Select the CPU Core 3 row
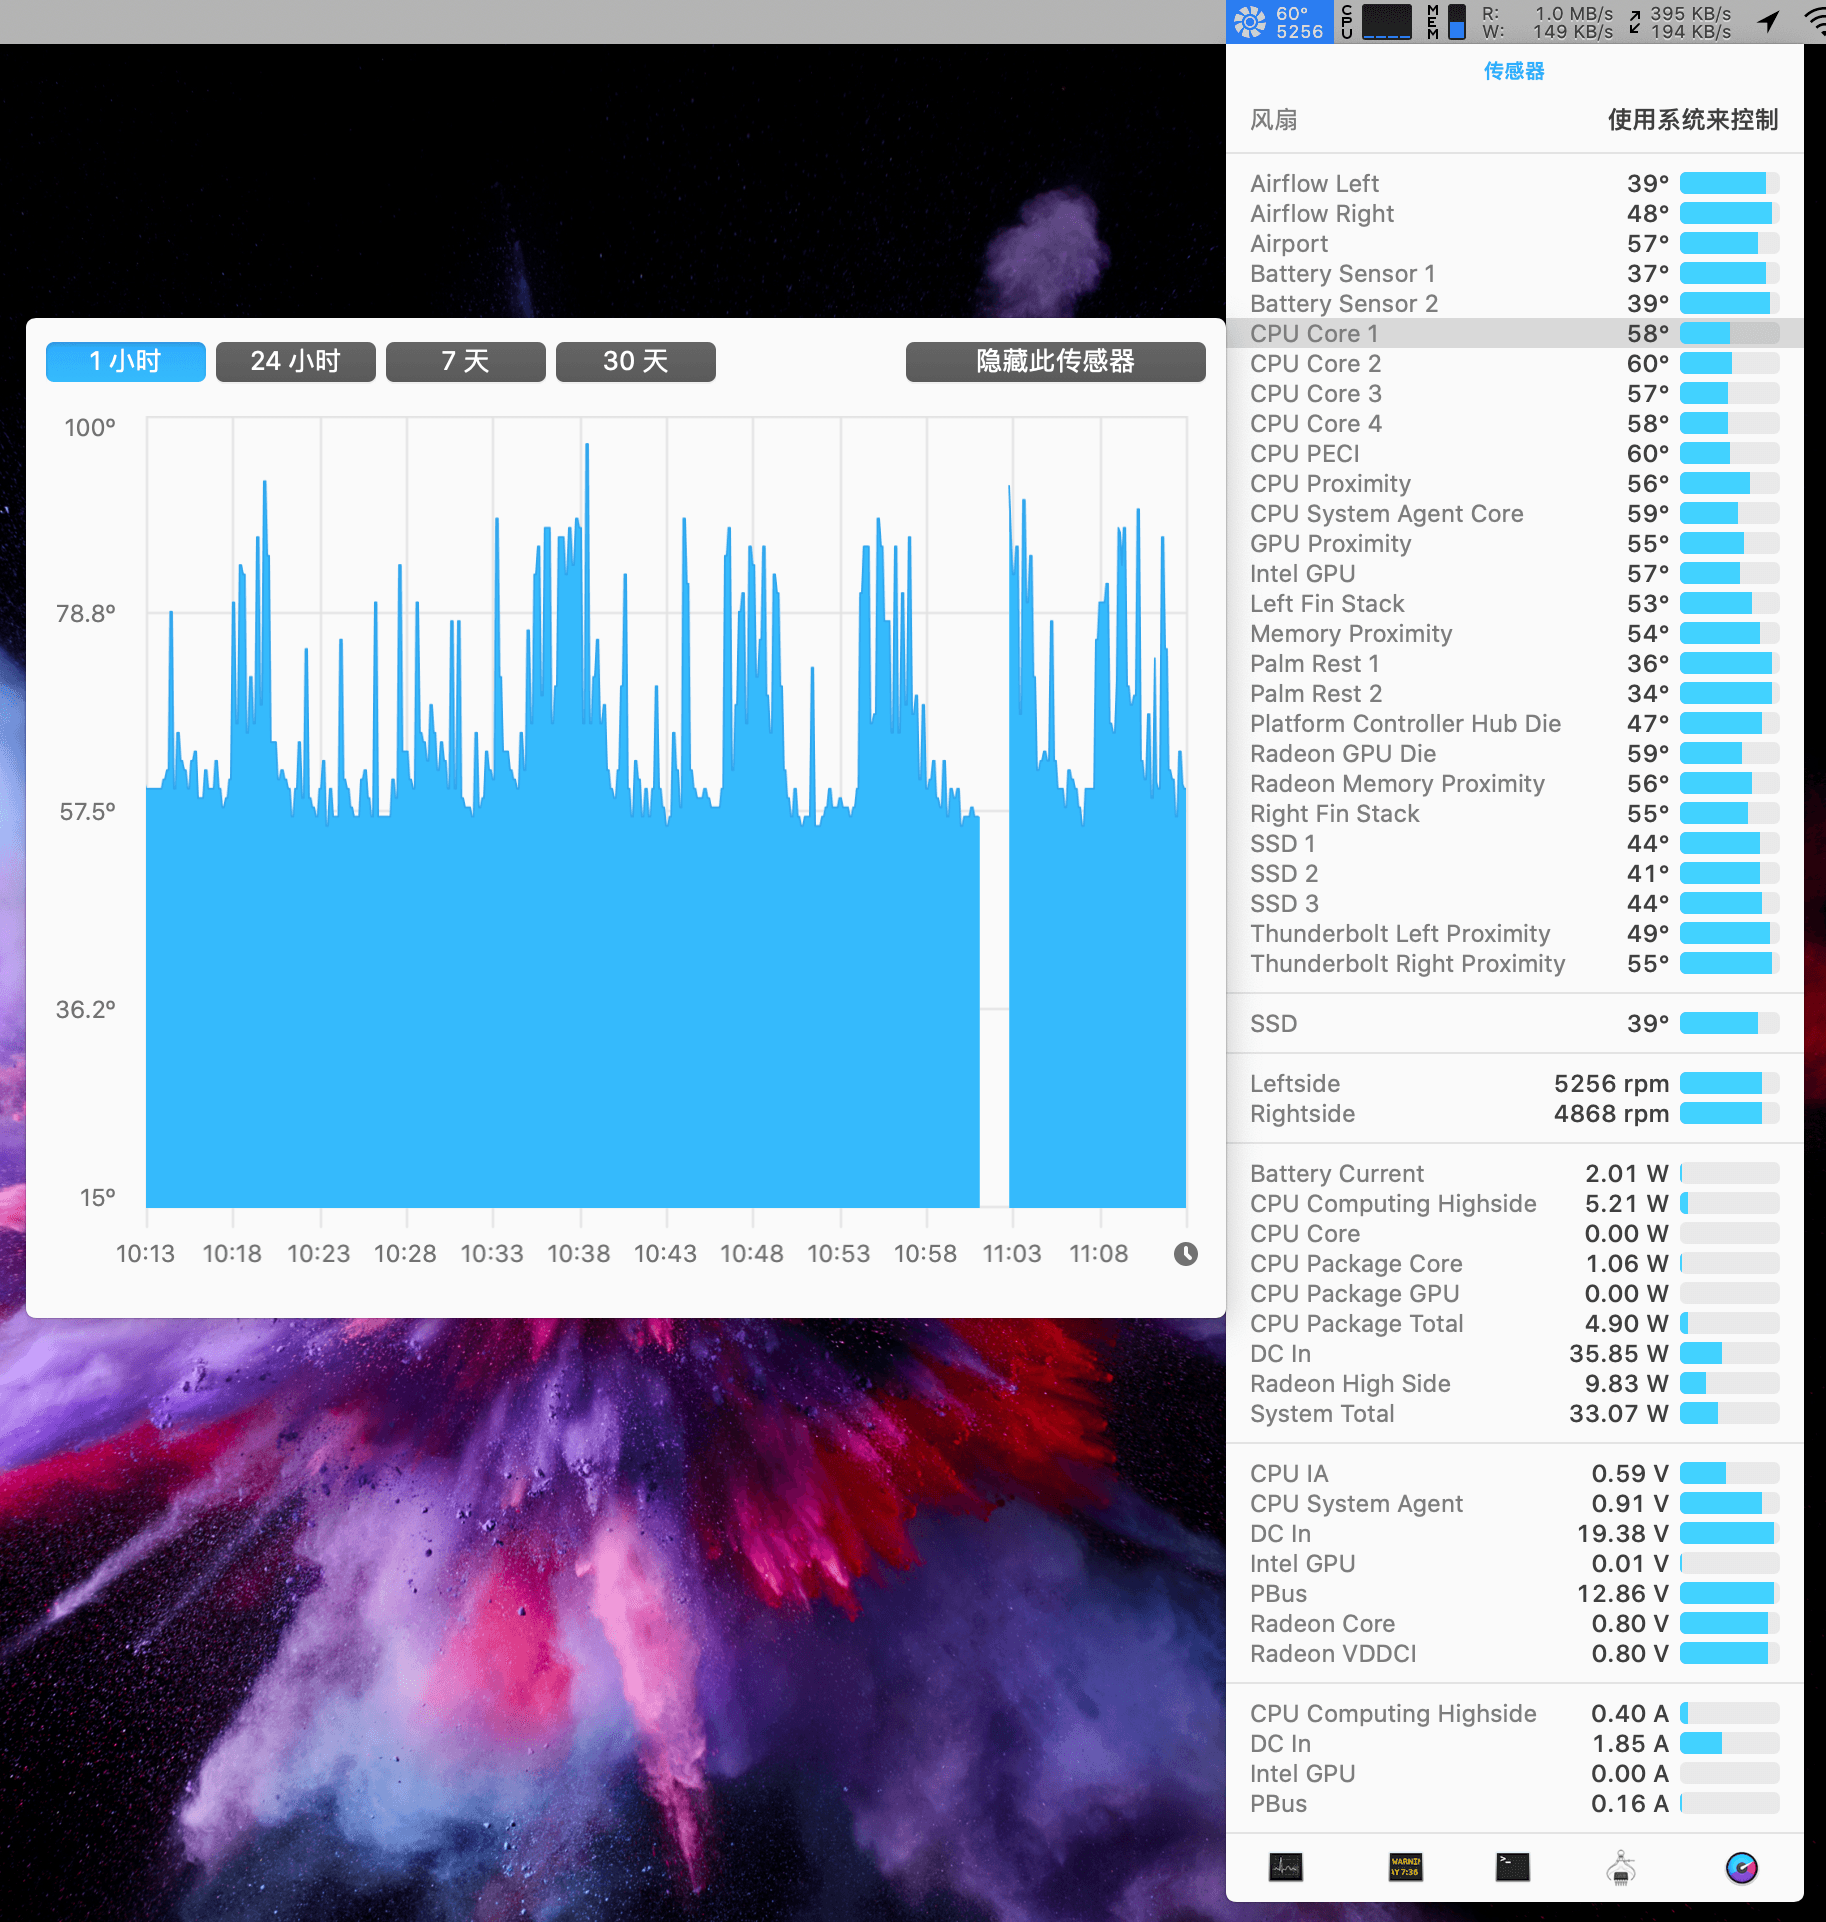Viewport: 1826px width, 1922px height. 1515,393
